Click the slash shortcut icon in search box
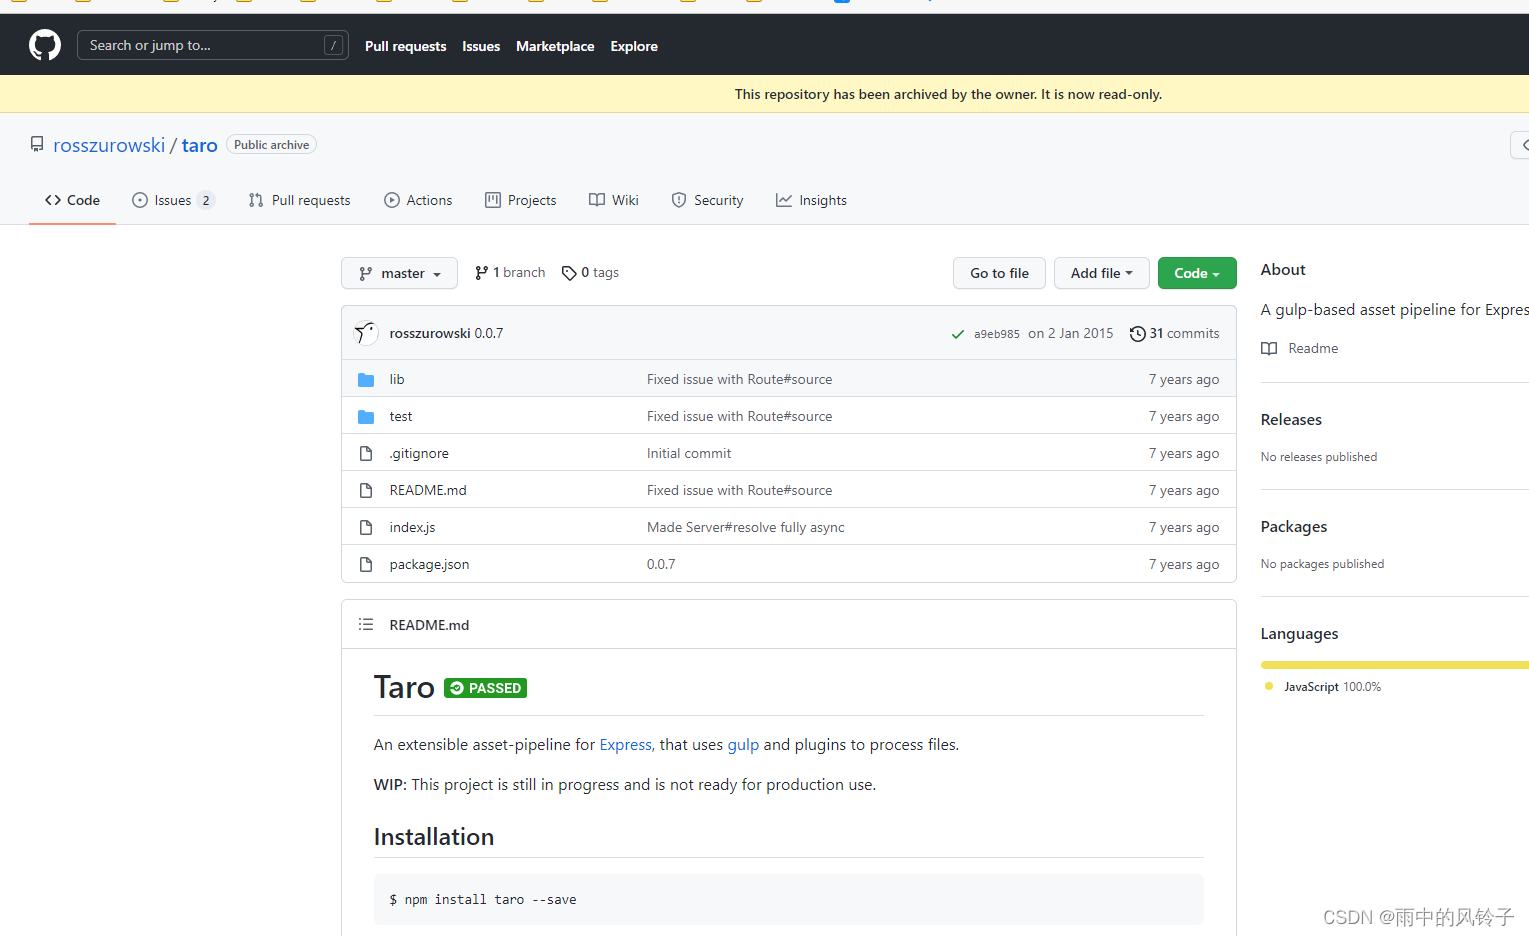Viewport: 1529px width, 936px height. point(334,45)
